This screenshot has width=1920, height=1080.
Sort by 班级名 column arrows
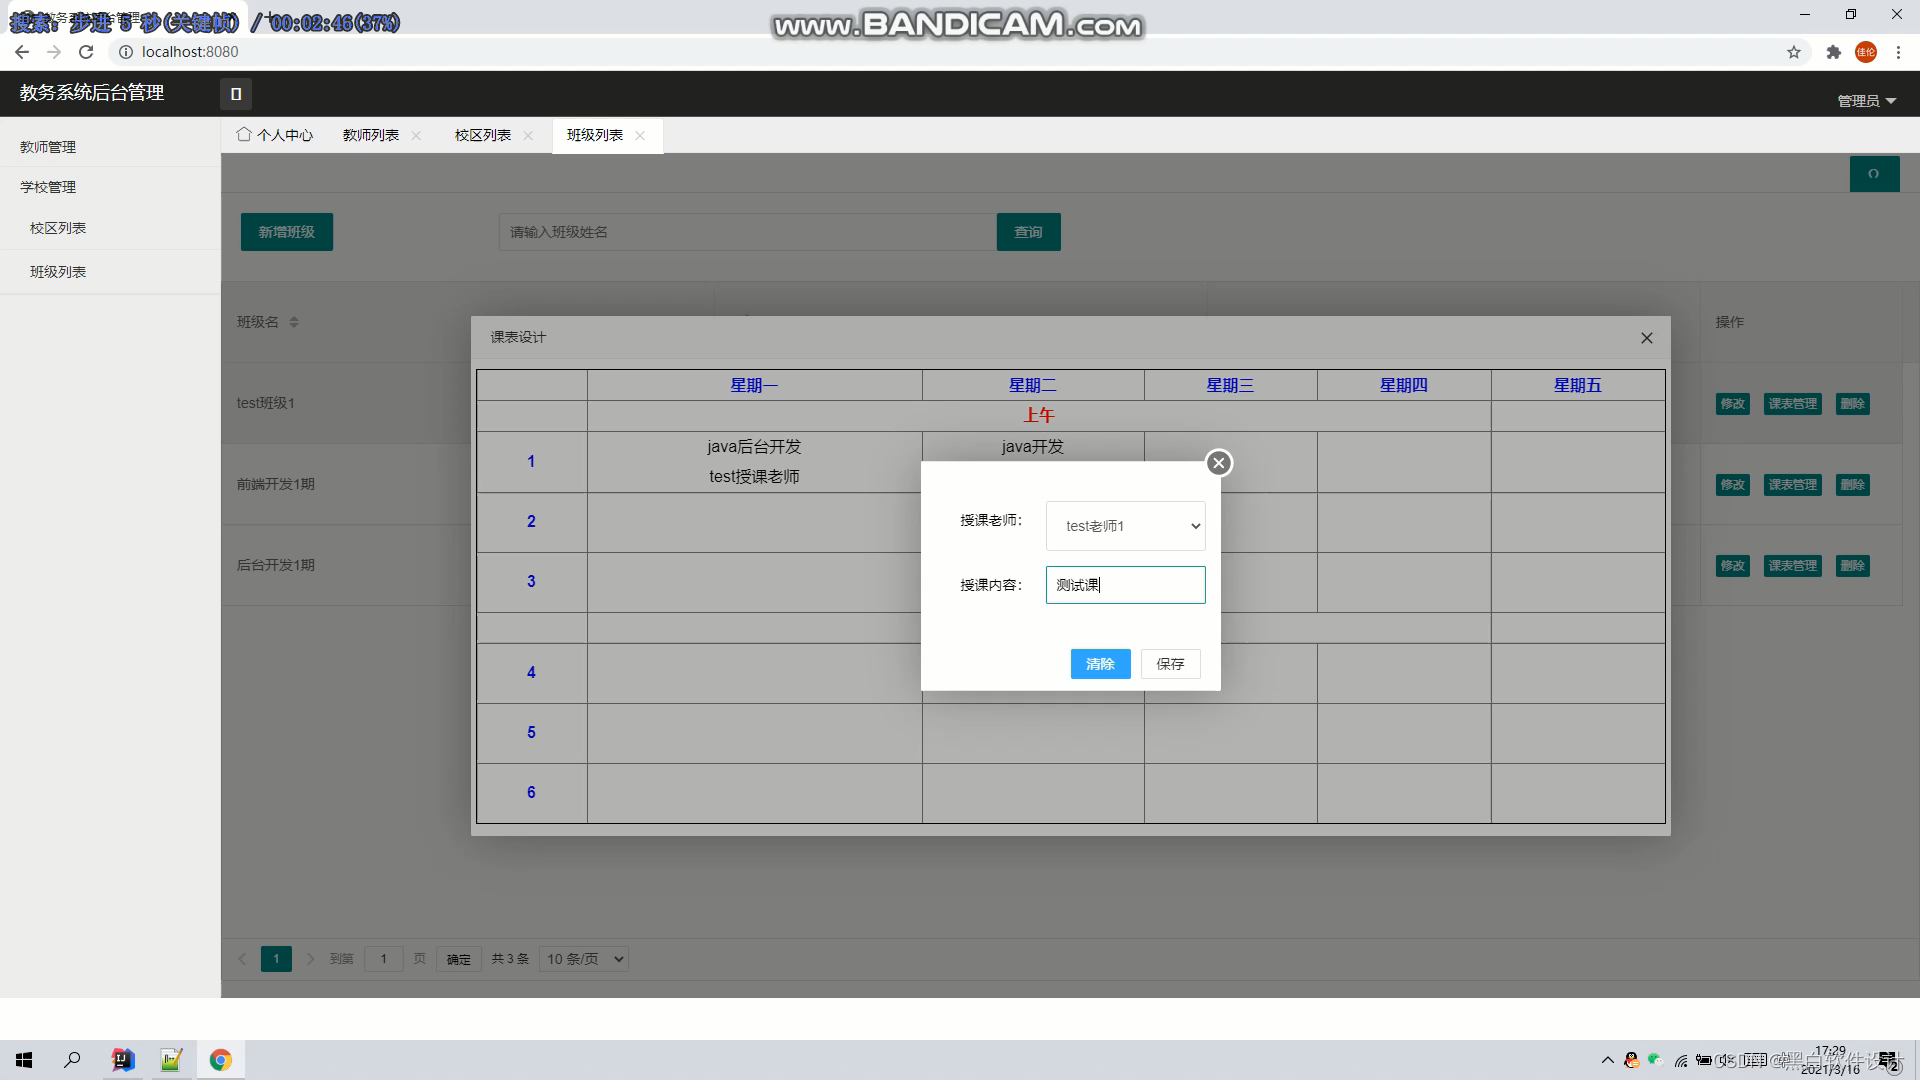[x=294, y=322]
